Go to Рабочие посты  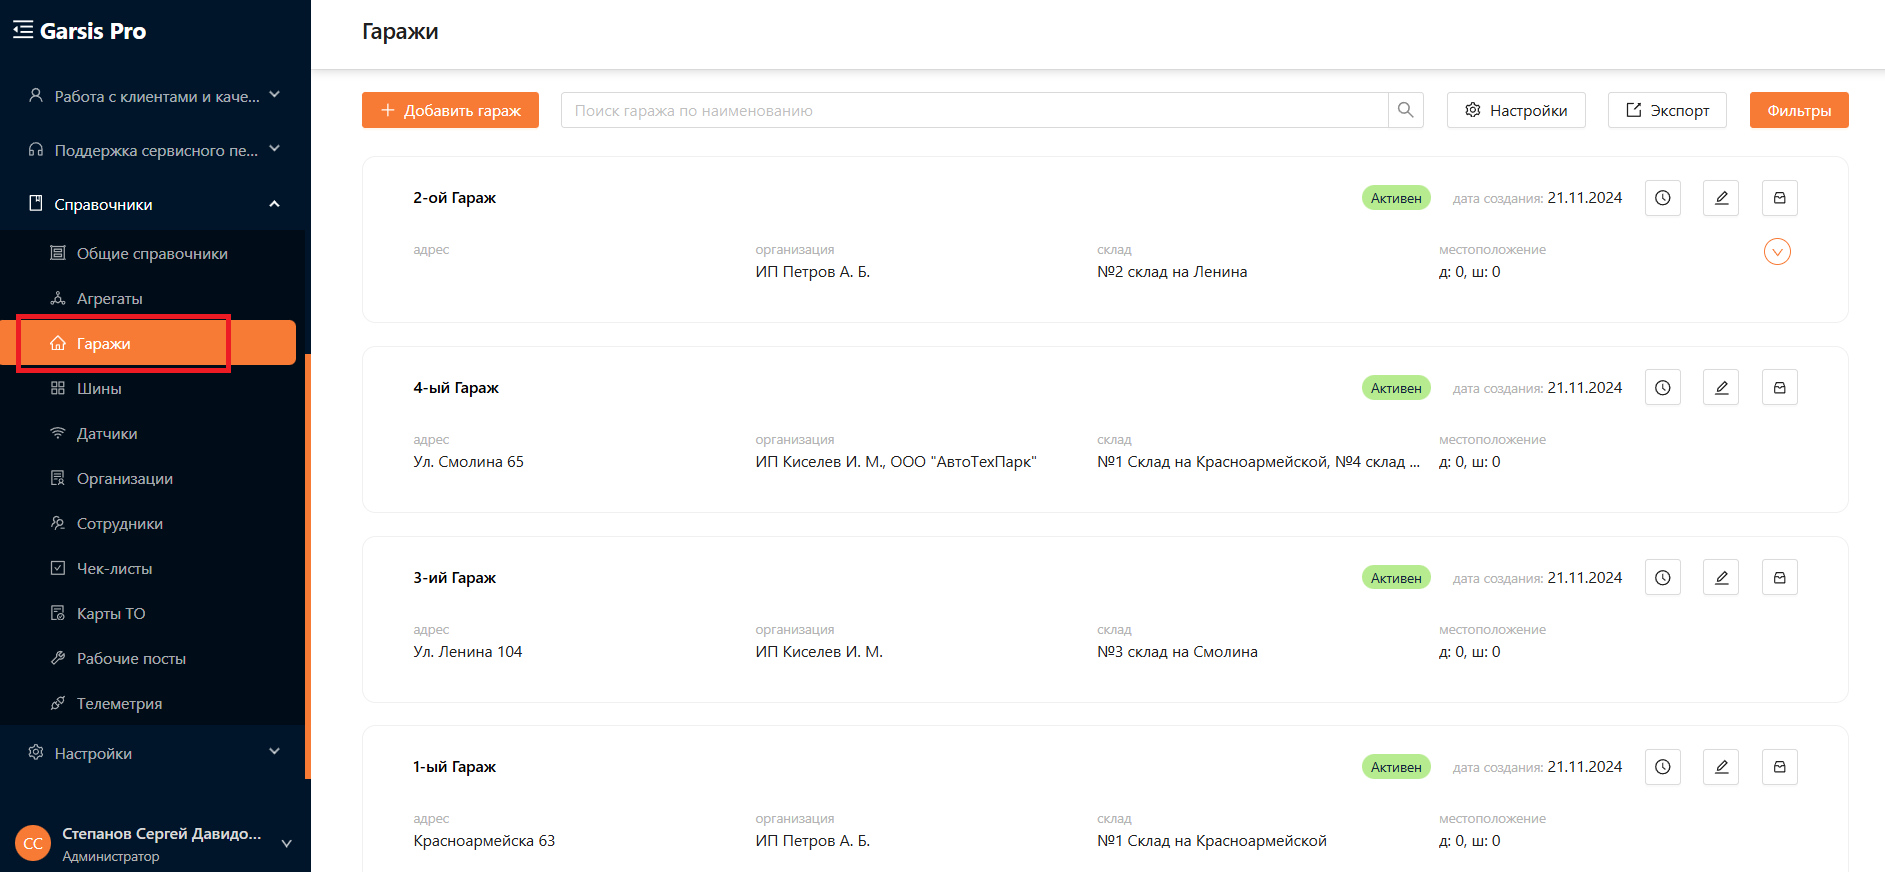click(x=131, y=659)
